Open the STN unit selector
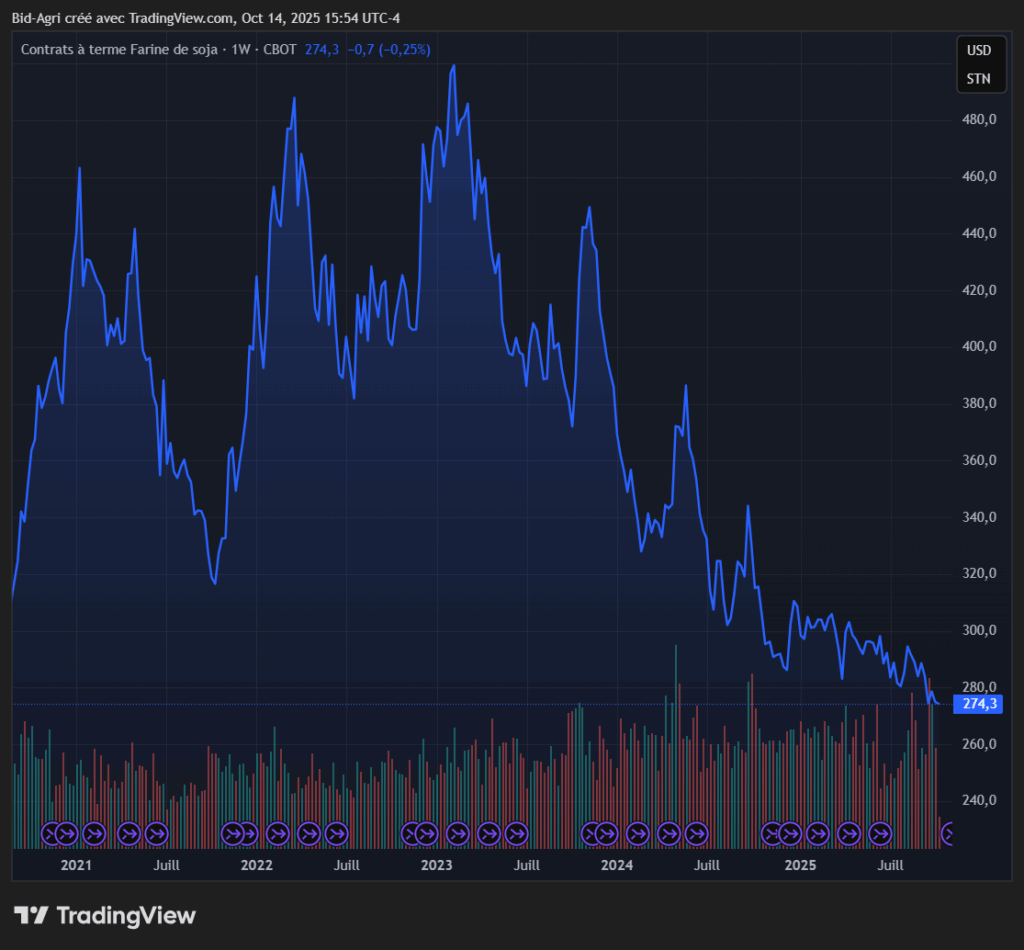This screenshot has height=950, width=1024. pos(978,79)
